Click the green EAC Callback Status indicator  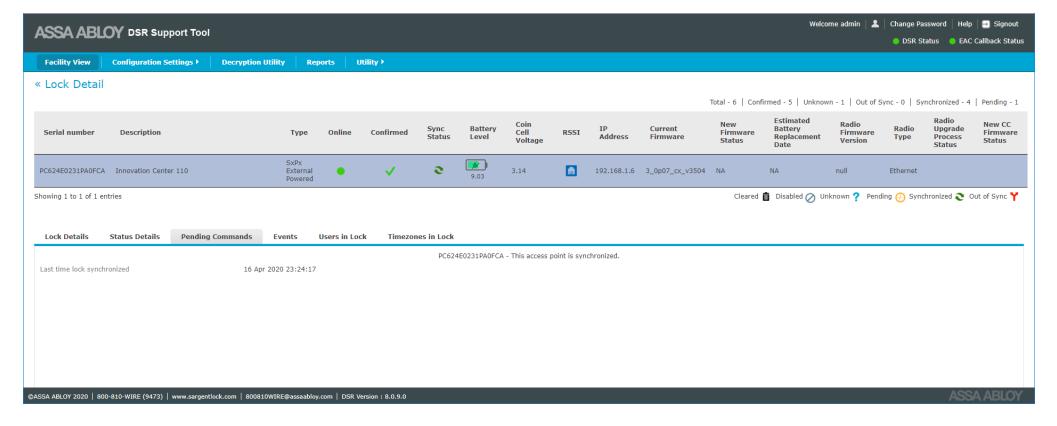coord(953,41)
